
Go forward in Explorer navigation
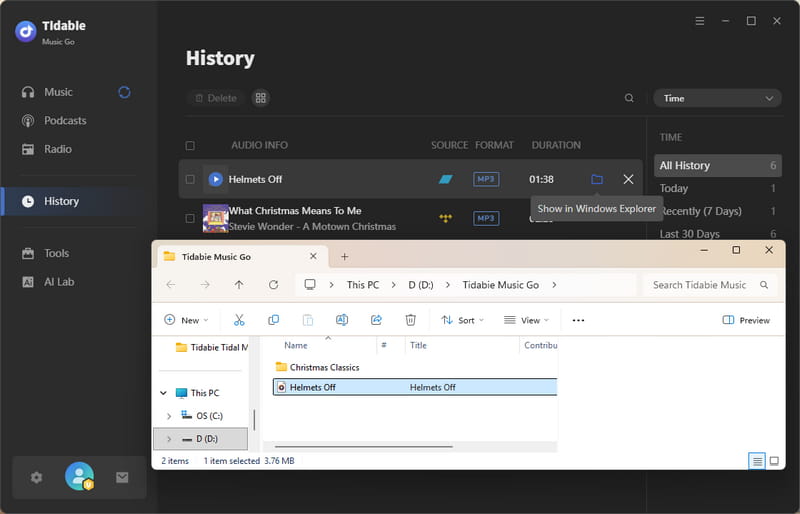tap(205, 285)
